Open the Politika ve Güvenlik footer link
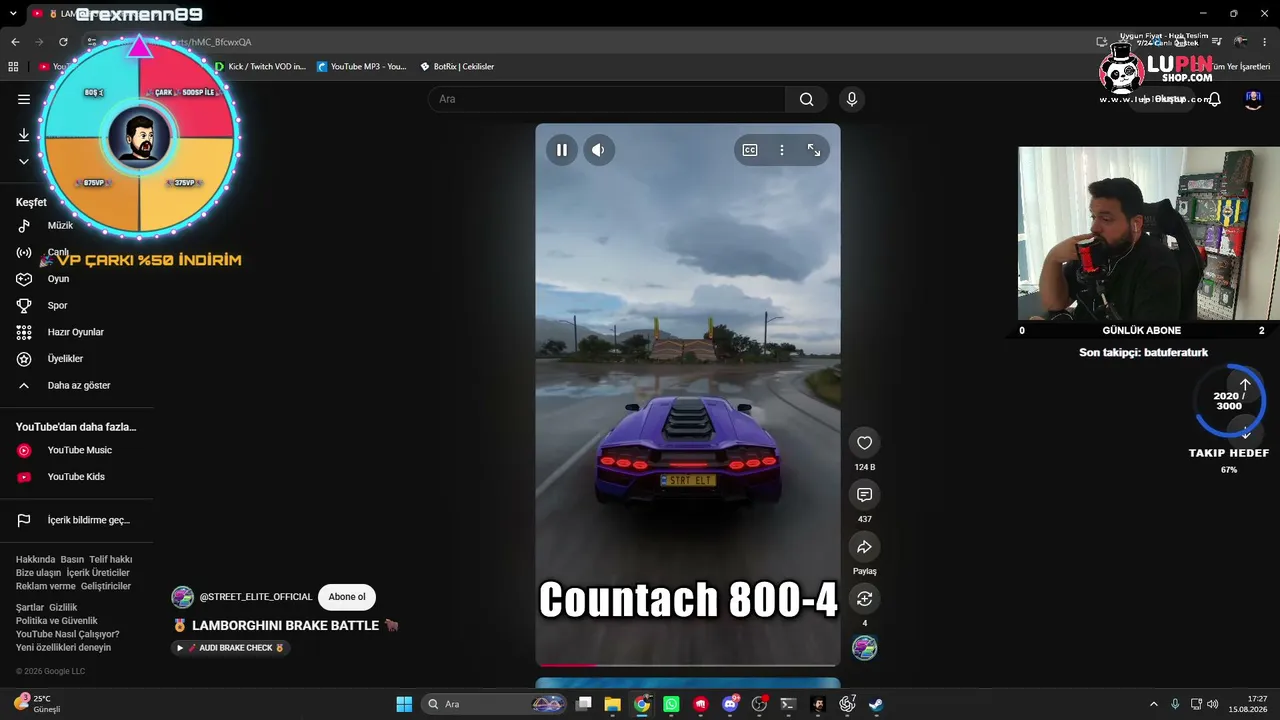Image resolution: width=1280 pixels, height=720 pixels. (x=57, y=621)
